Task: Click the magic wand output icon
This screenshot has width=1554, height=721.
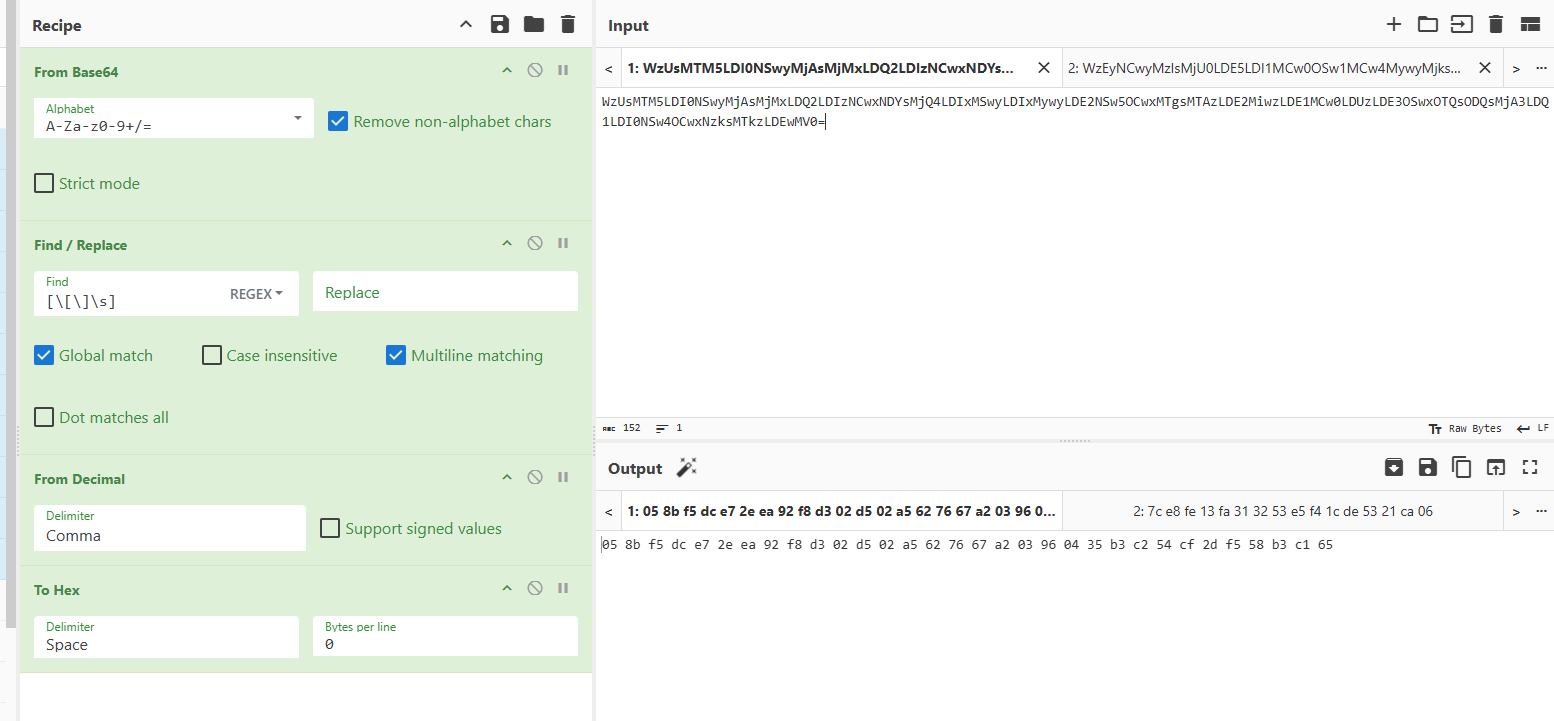Action: pyautogui.click(x=686, y=468)
